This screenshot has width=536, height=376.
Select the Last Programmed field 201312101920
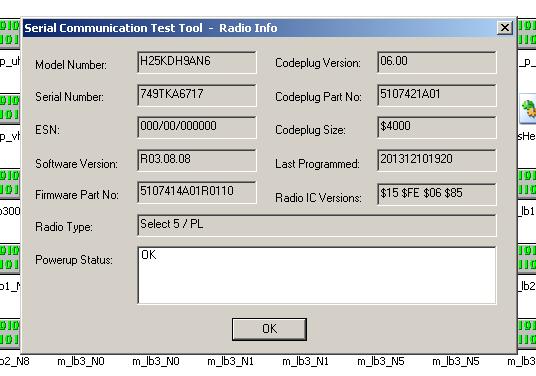pos(437,160)
